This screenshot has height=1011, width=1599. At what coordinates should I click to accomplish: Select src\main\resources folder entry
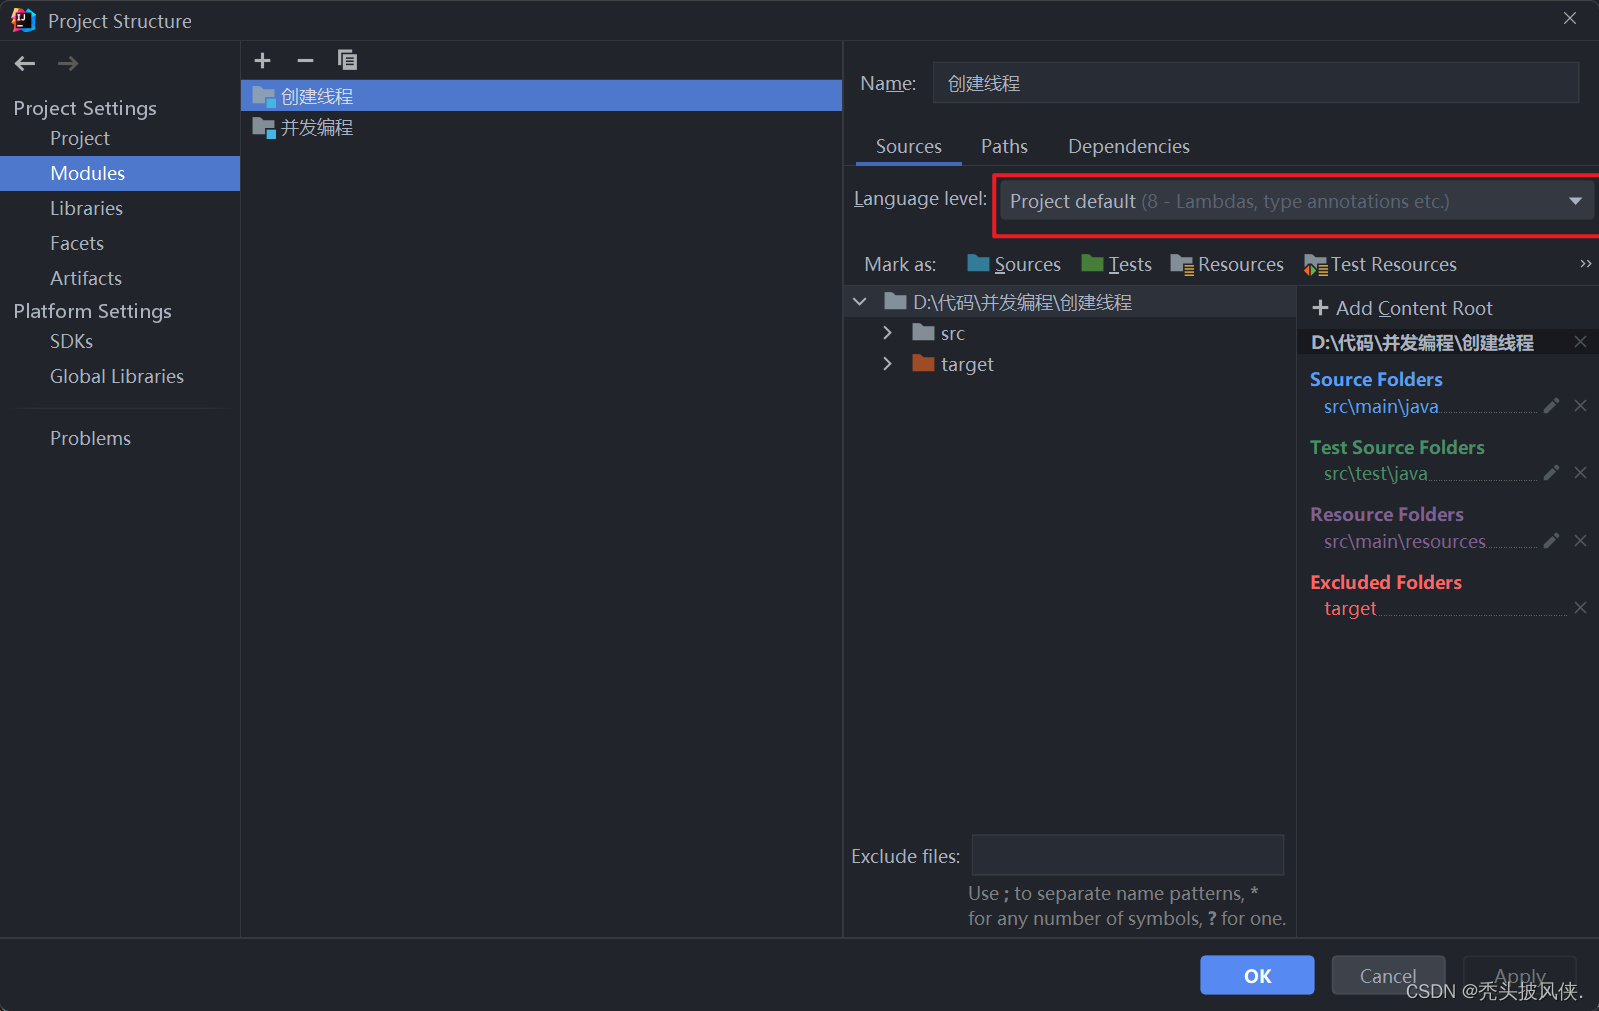(1405, 541)
